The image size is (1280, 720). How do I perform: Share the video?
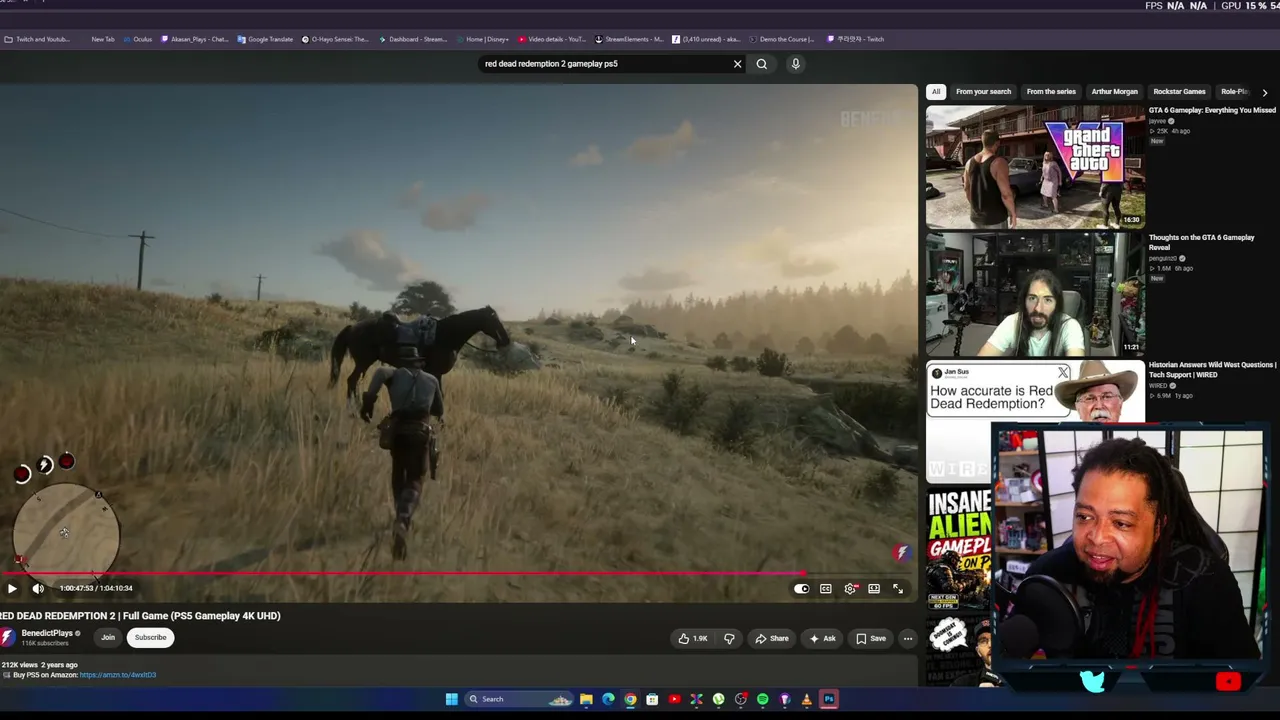(x=772, y=638)
